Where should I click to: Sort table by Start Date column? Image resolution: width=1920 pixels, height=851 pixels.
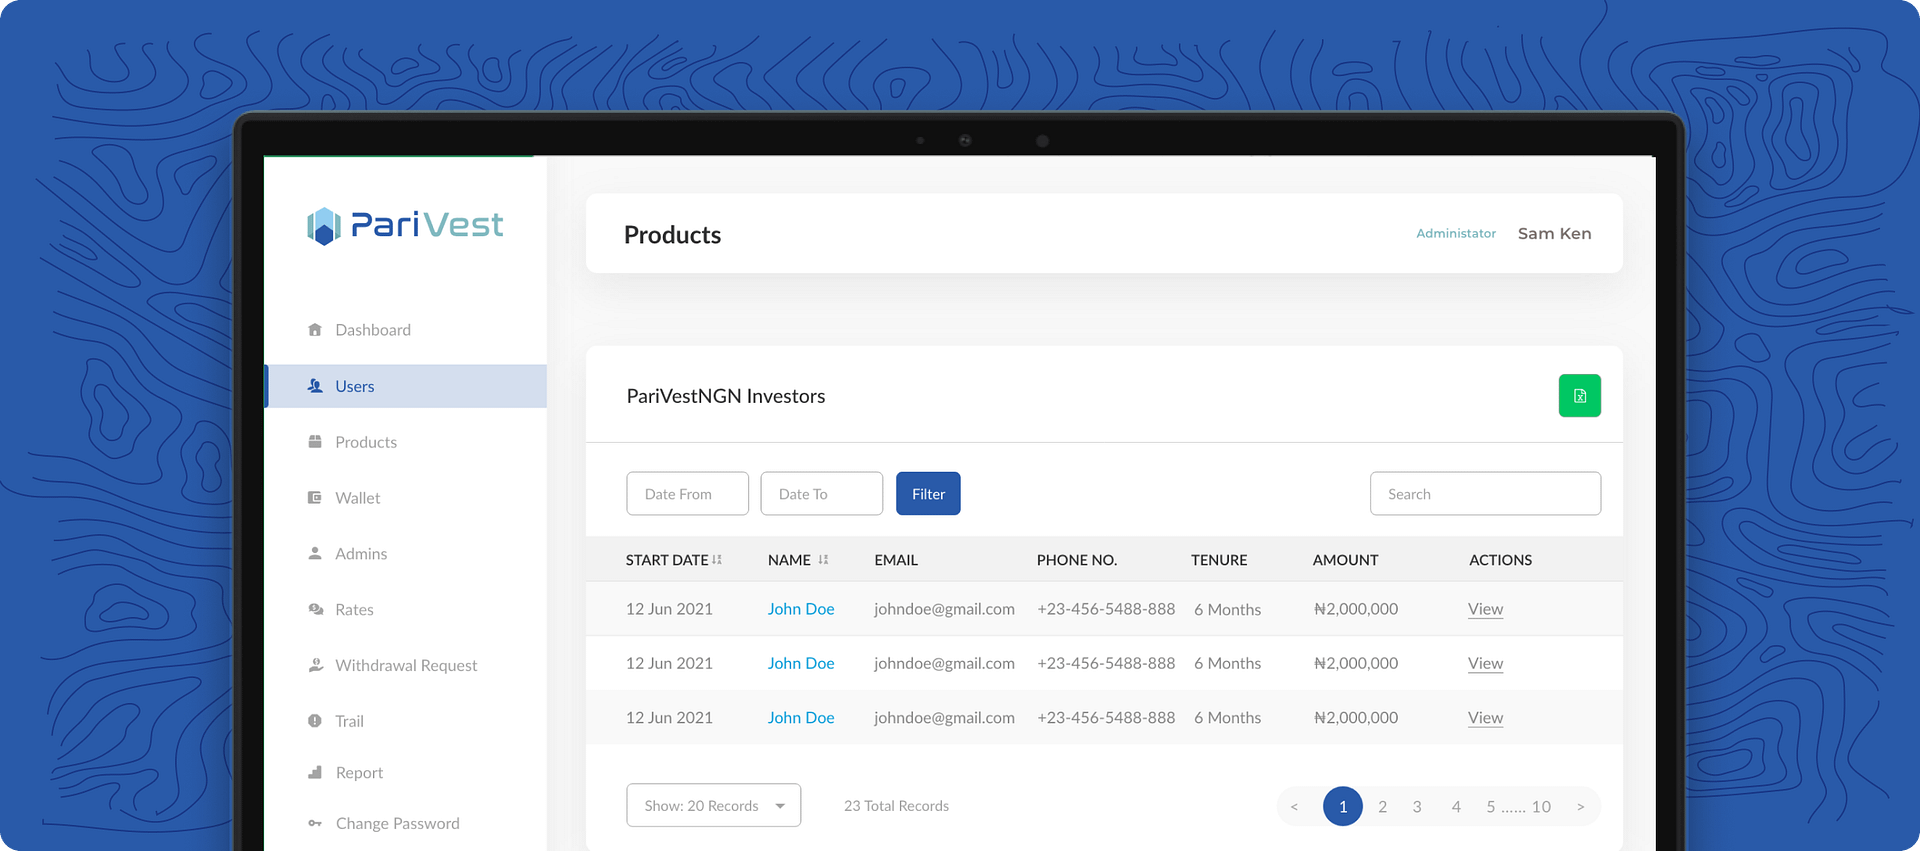[717, 560]
